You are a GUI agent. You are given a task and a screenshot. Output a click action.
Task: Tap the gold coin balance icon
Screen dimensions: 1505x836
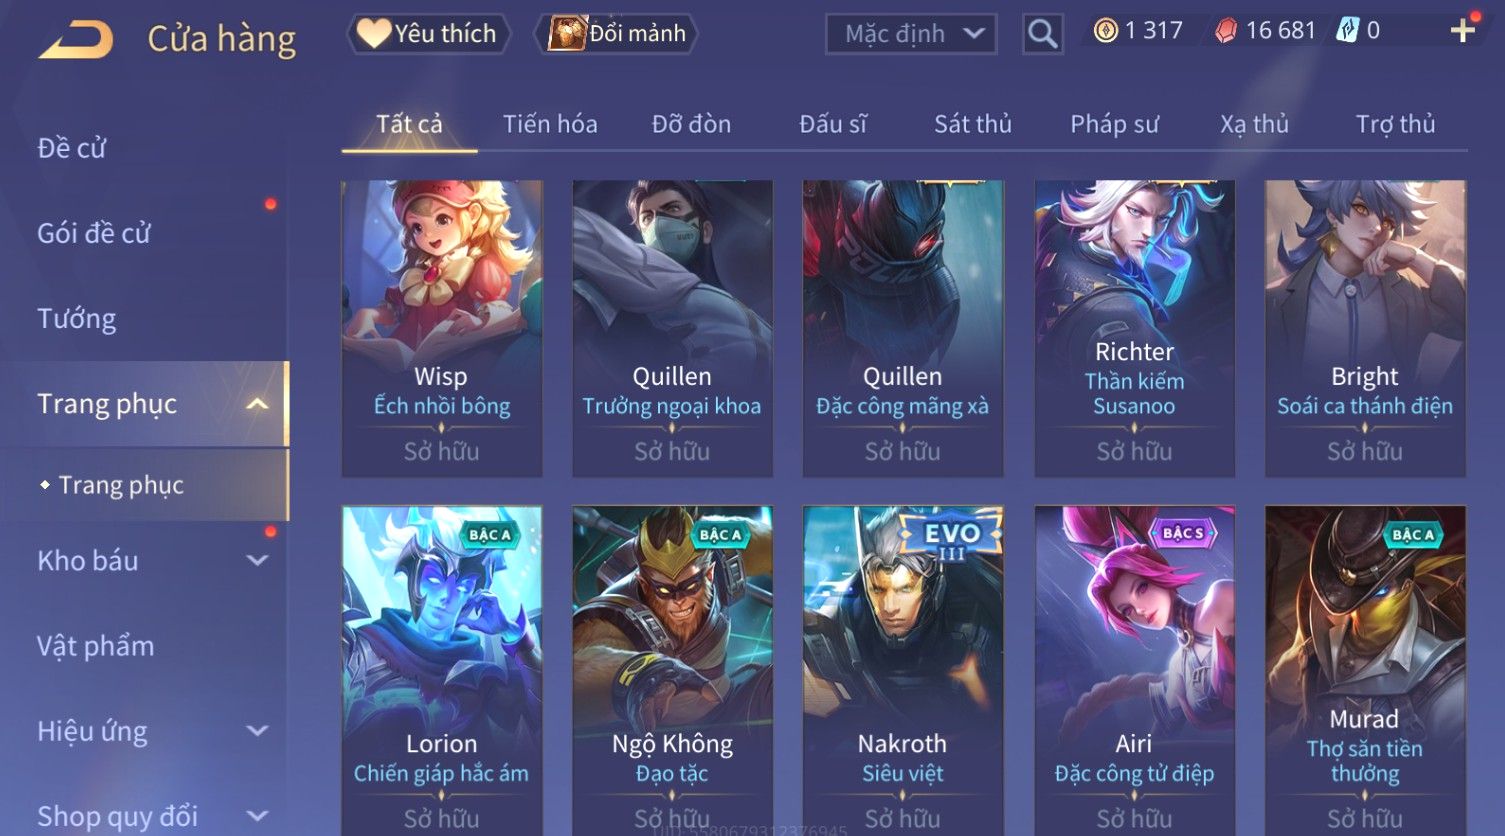[x=1105, y=31]
